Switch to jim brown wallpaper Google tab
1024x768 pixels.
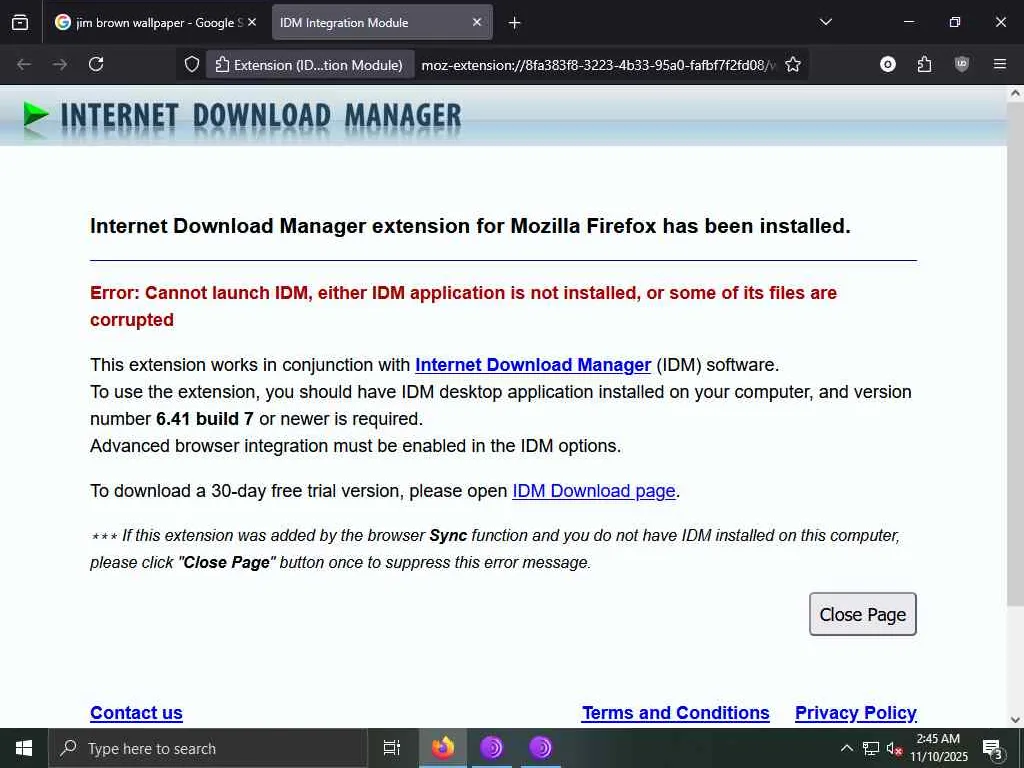point(155,22)
